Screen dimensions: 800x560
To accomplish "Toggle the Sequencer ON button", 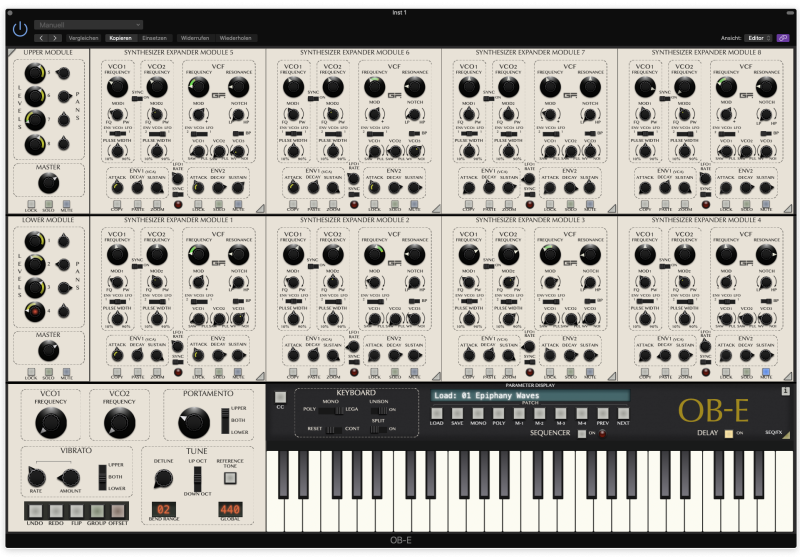I will 582,434.
